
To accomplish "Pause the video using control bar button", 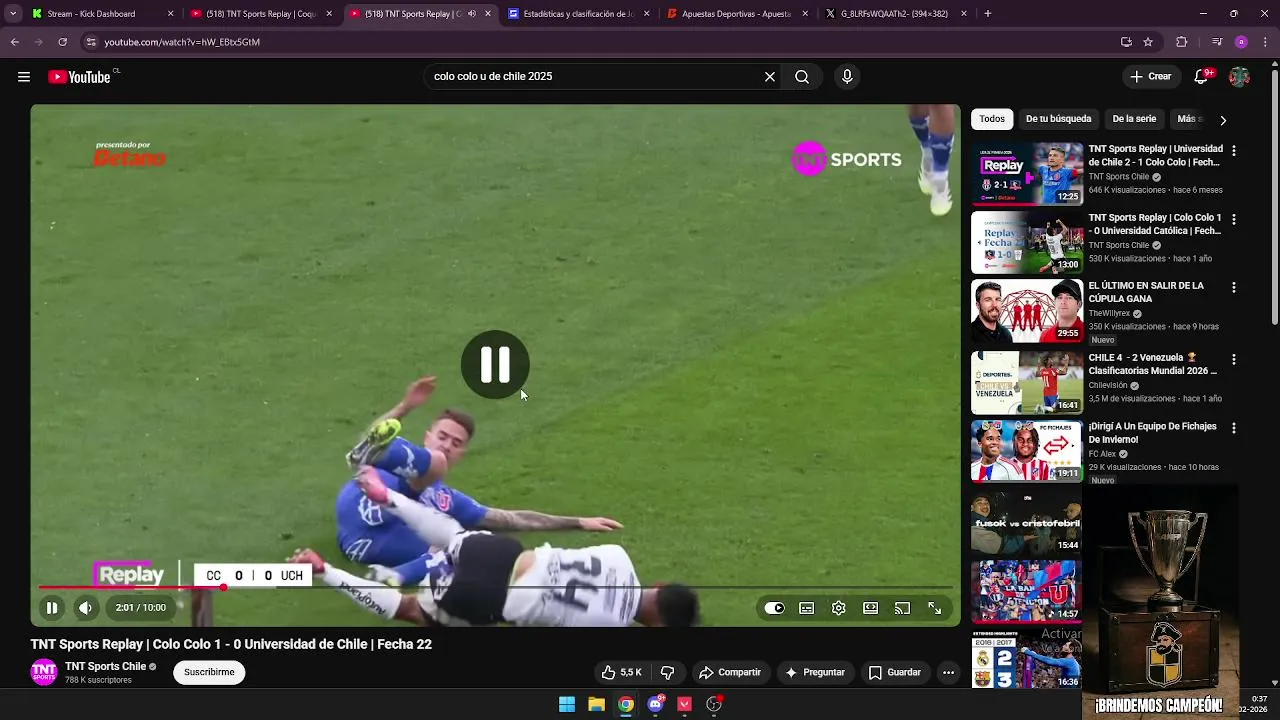I will [52, 607].
